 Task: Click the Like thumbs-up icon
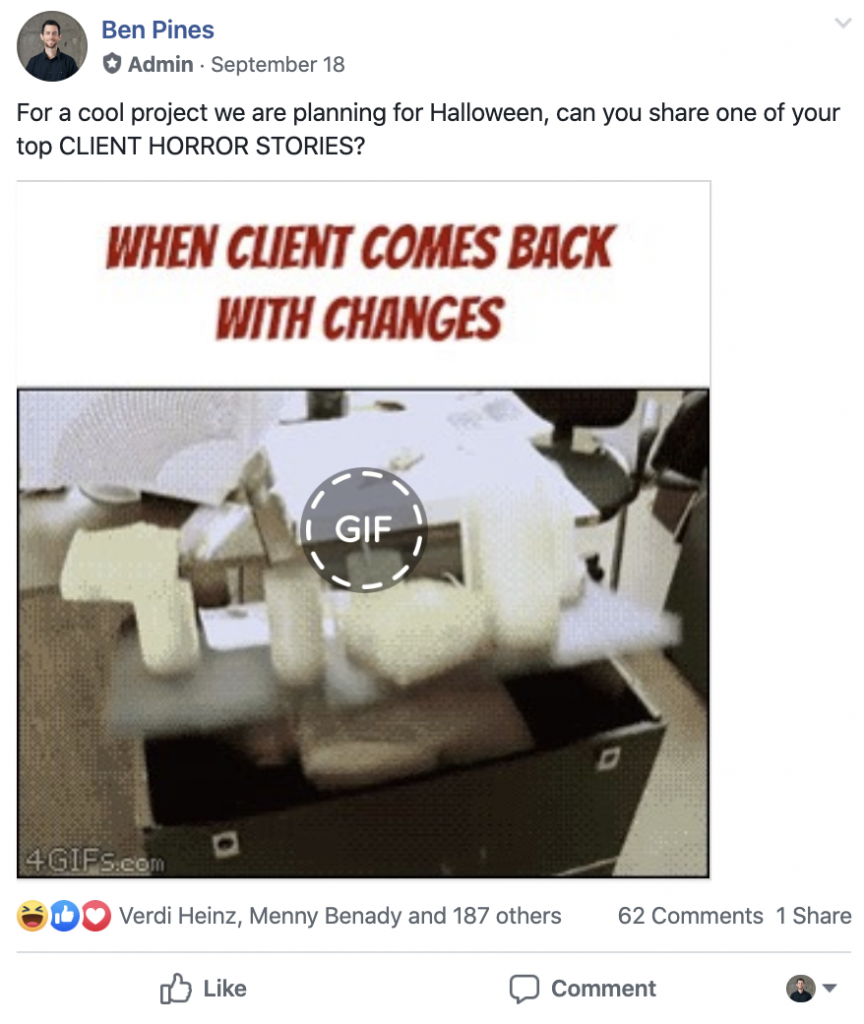[176, 988]
